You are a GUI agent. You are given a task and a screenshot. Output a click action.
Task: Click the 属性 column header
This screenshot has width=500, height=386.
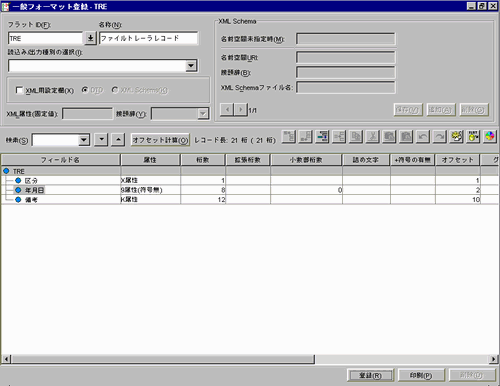[x=150, y=160]
